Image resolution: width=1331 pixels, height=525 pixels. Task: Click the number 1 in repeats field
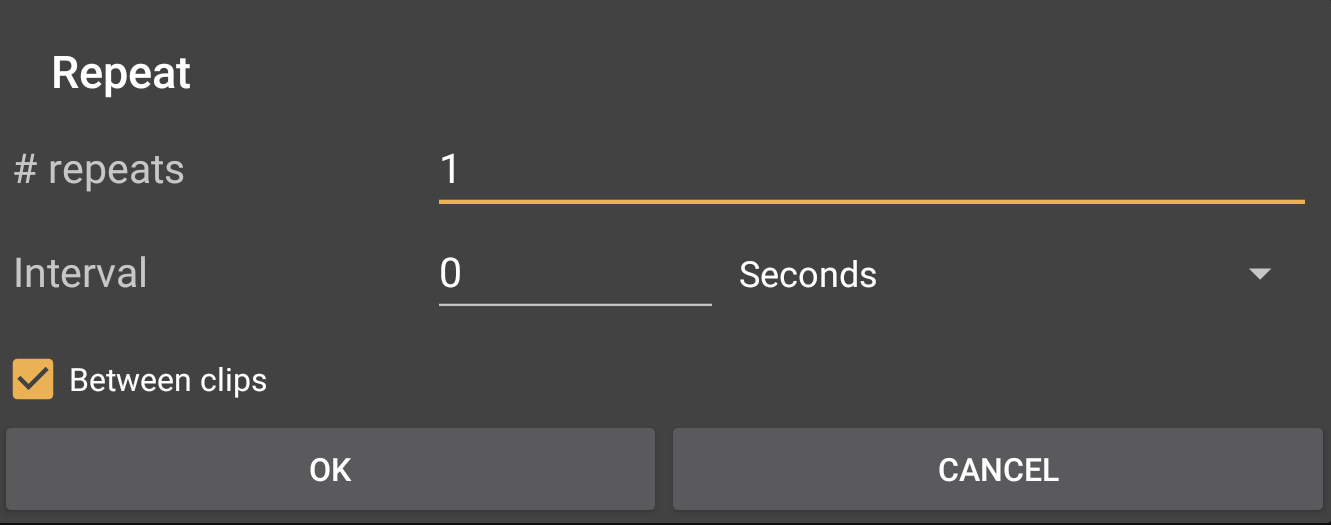pos(450,169)
